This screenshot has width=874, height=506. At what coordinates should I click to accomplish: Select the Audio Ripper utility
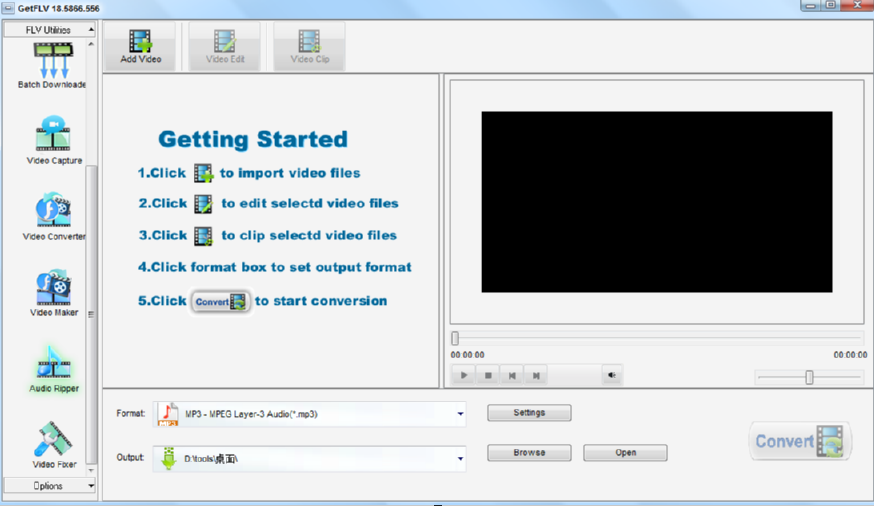click(54, 369)
